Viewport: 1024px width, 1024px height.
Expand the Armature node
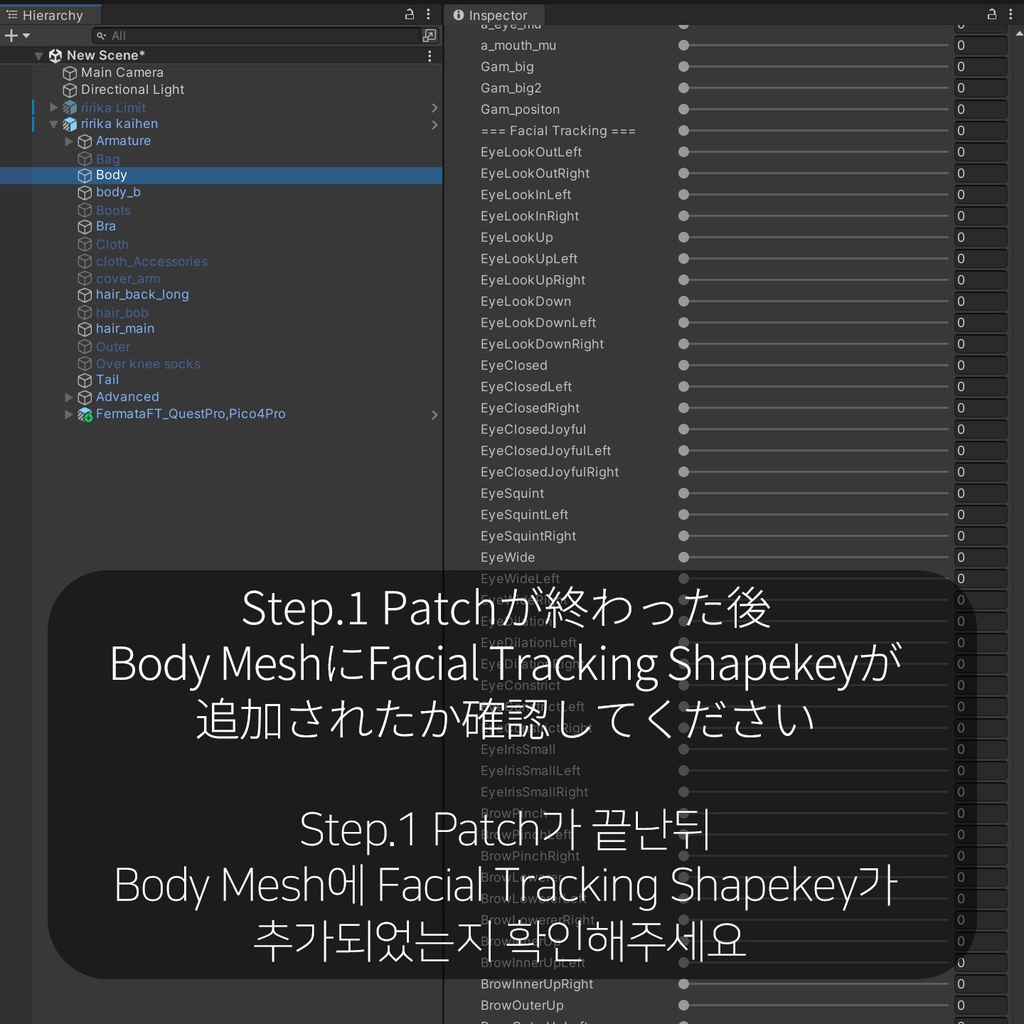69,141
